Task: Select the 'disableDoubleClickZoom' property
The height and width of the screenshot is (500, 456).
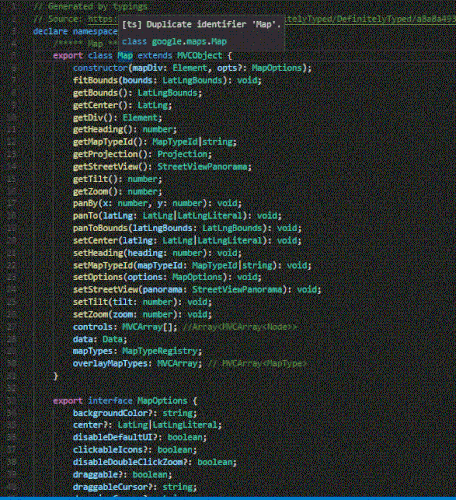Action: [128, 462]
